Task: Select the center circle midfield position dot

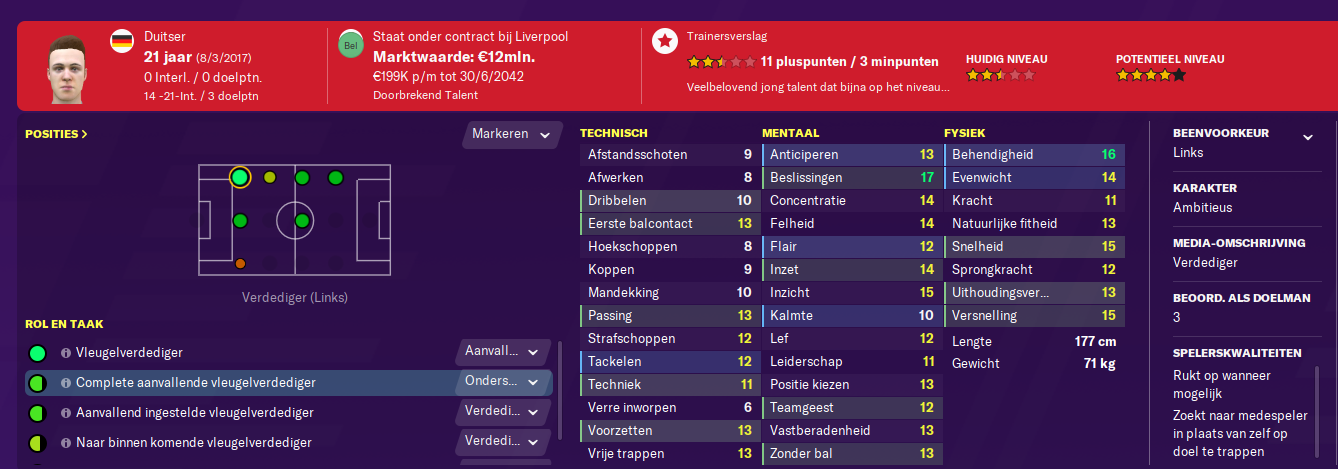Action: (x=301, y=221)
